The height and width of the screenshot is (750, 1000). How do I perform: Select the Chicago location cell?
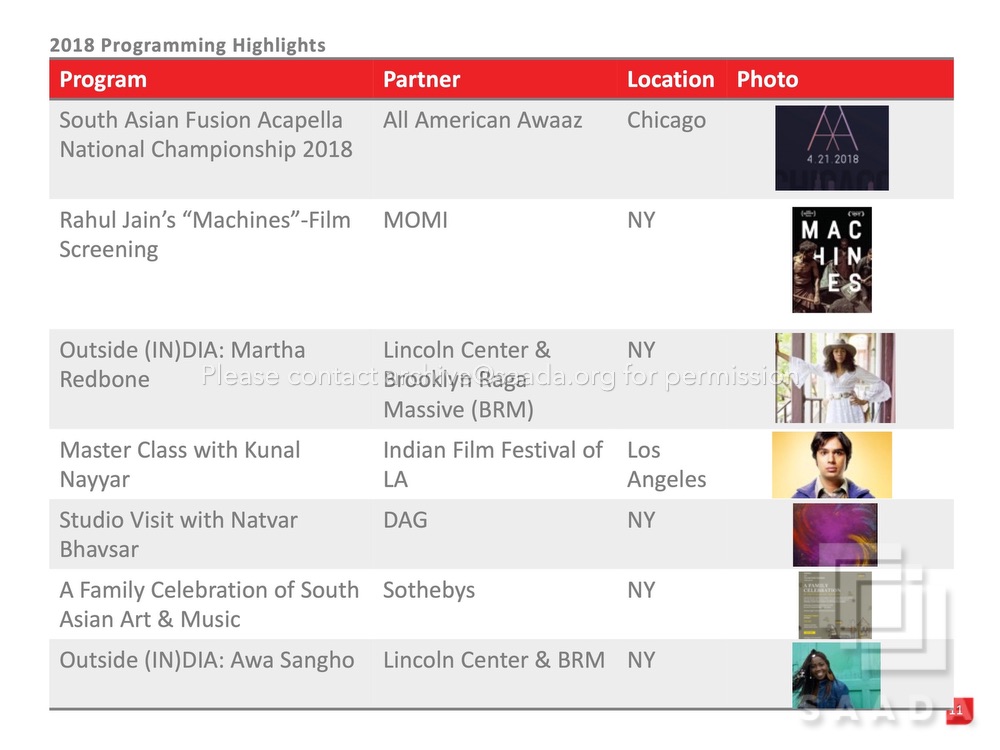click(666, 121)
